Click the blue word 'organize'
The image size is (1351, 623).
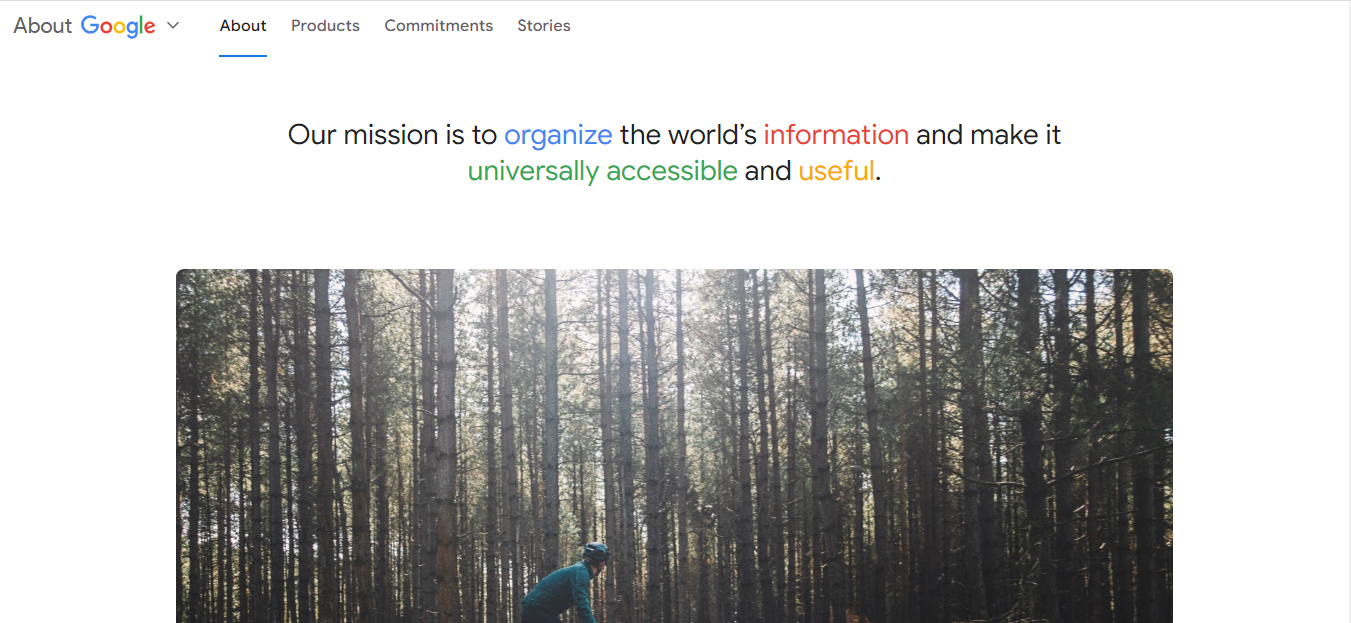(x=558, y=135)
